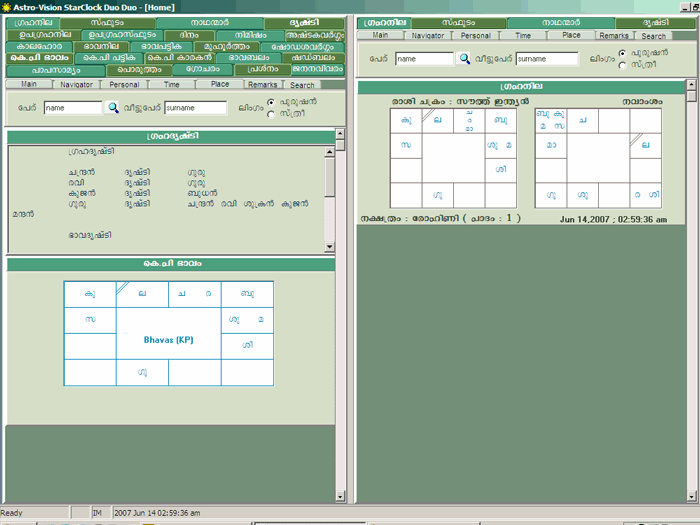This screenshot has height=525, width=700.
Task: Open the Navigator tab in left pane
Action: [x=76, y=84]
